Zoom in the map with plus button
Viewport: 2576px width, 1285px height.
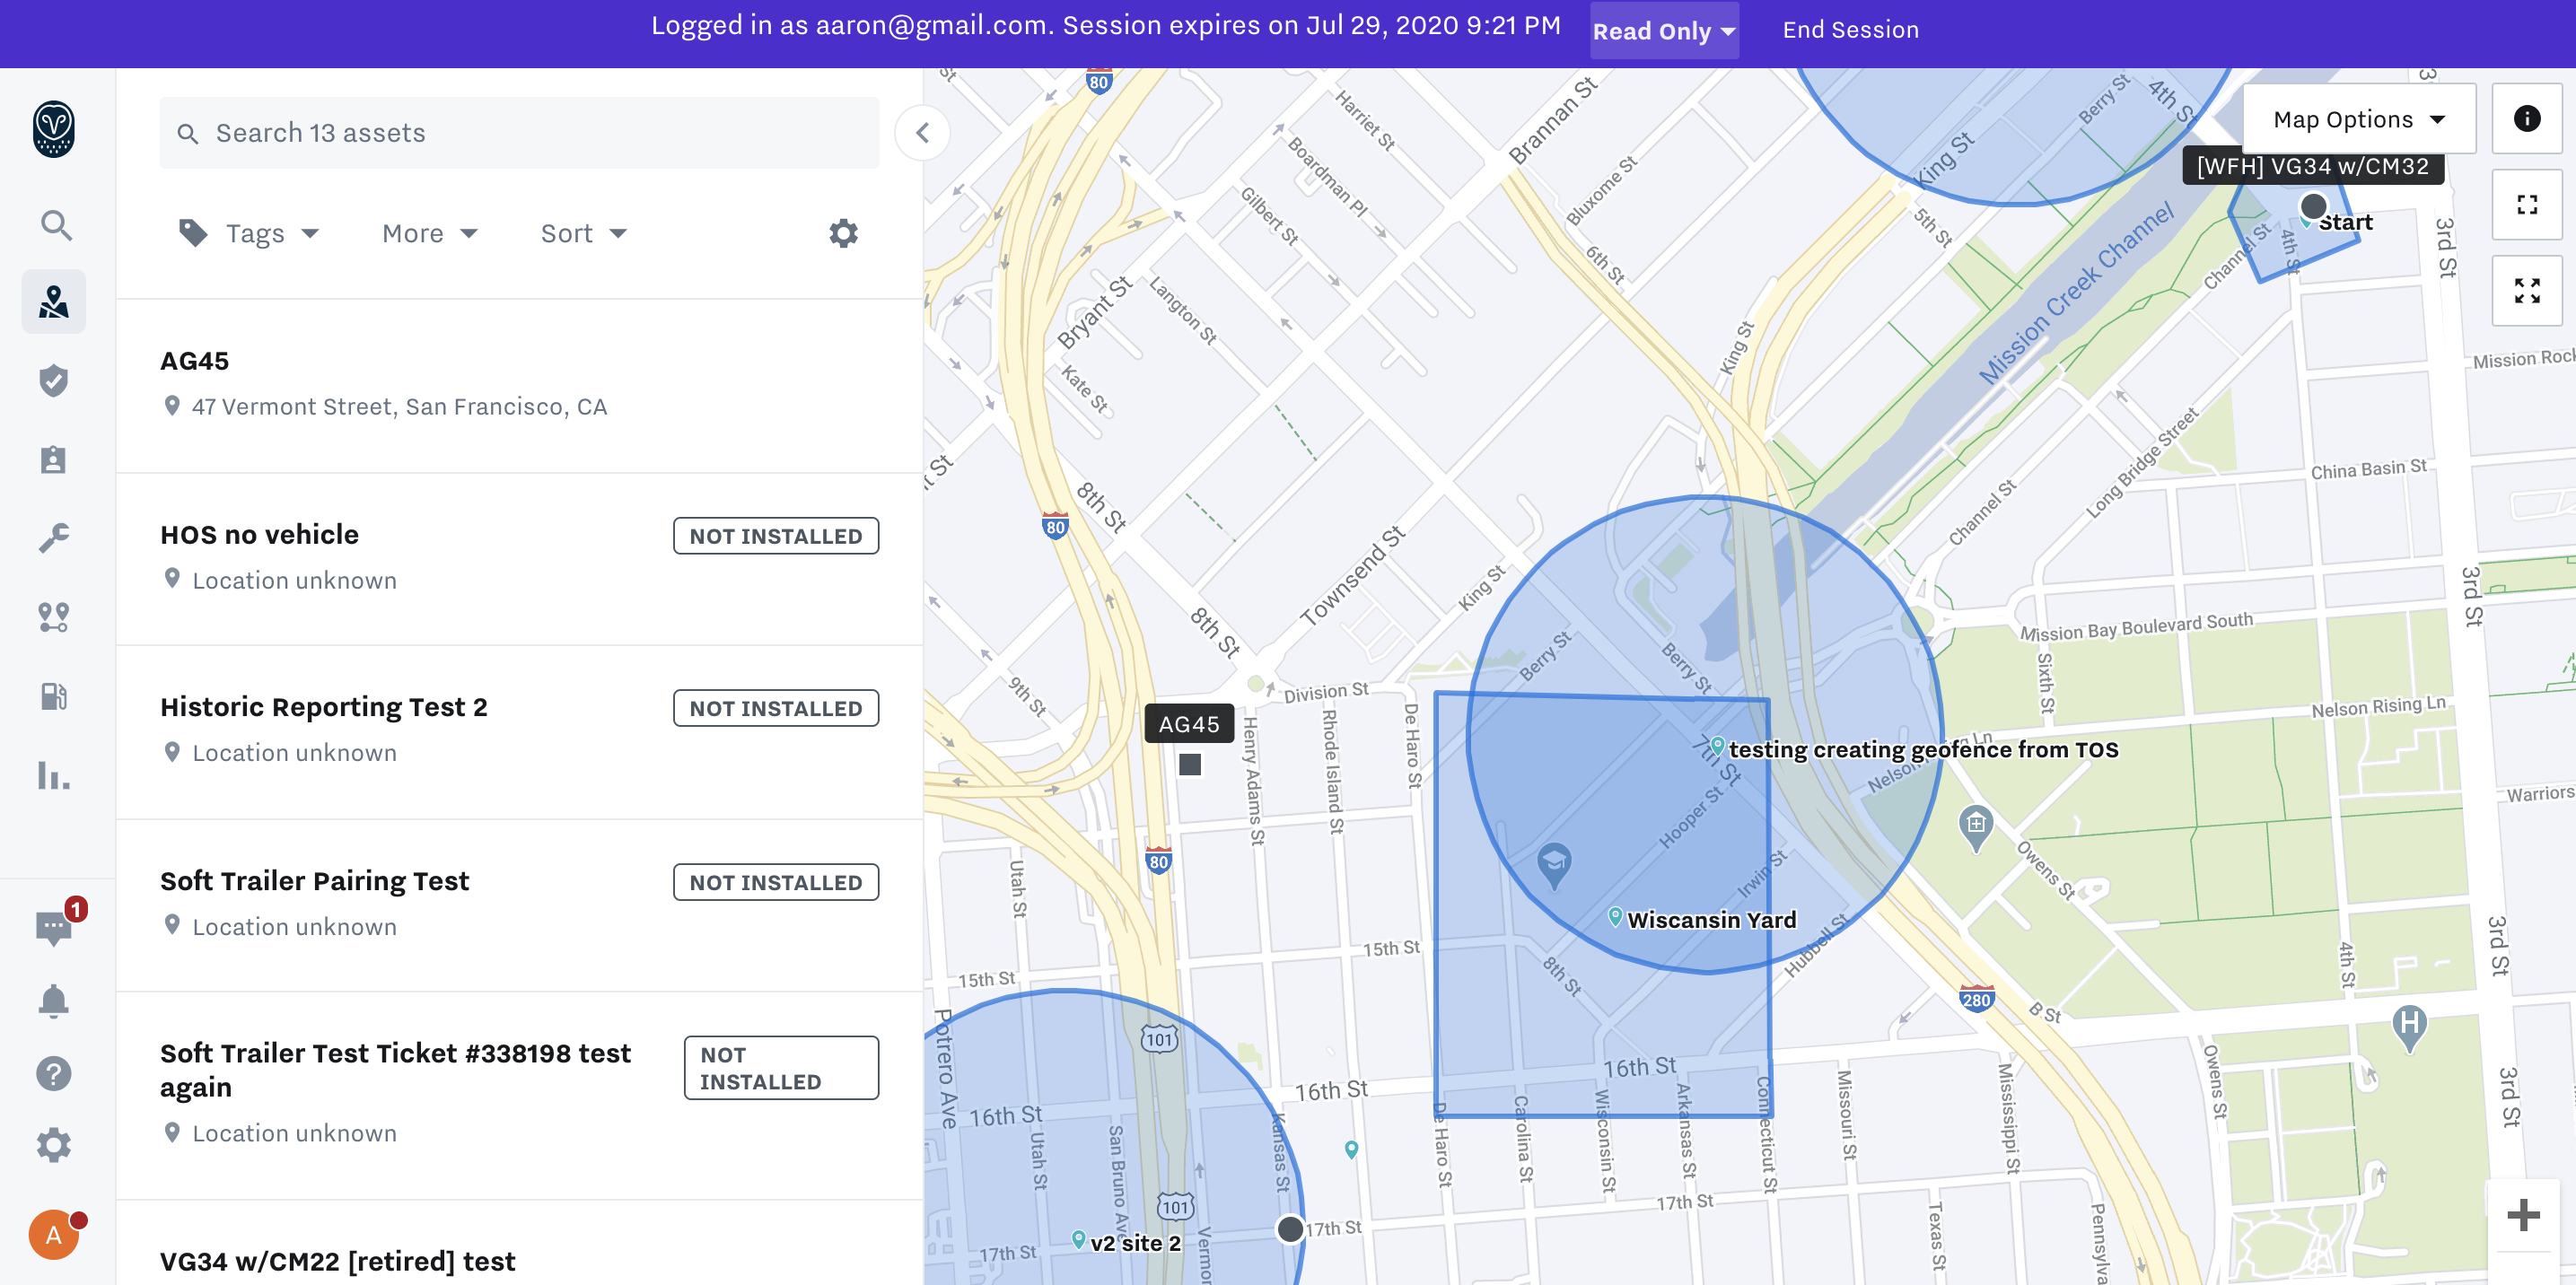pyautogui.click(x=2523, y=1215)
